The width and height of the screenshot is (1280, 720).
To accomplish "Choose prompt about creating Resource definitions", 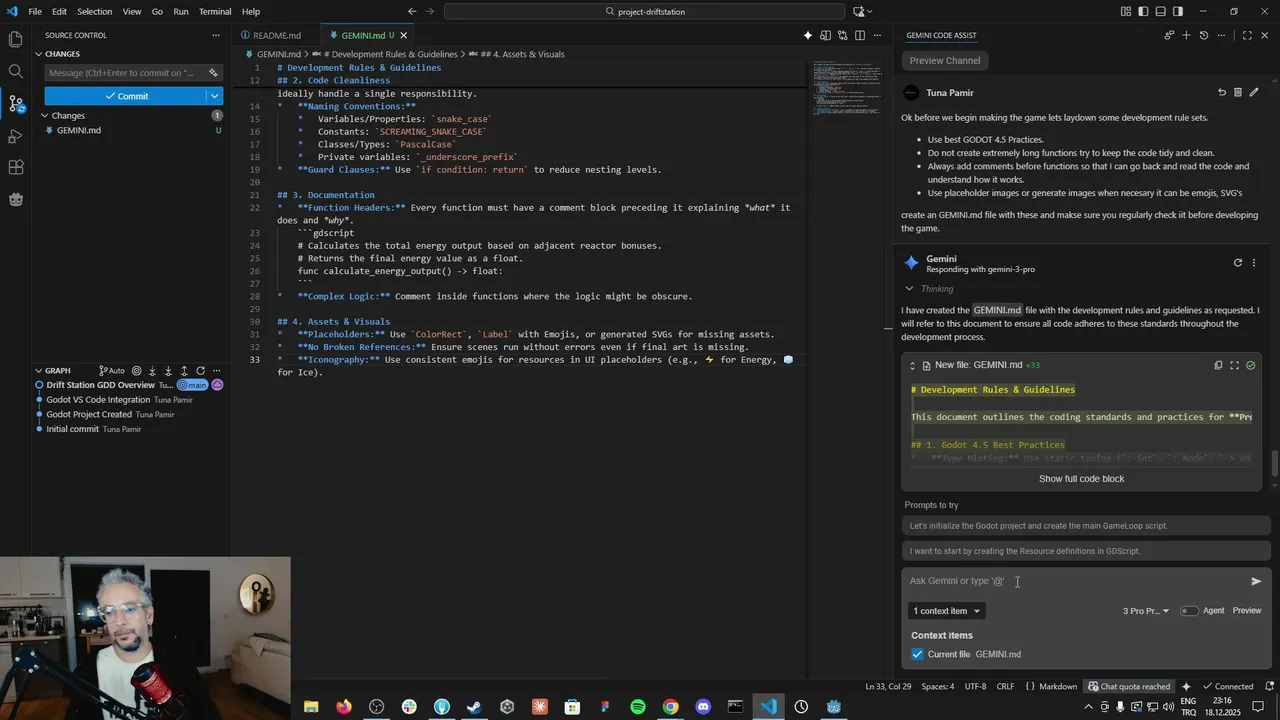I will tap(1086, 551).
